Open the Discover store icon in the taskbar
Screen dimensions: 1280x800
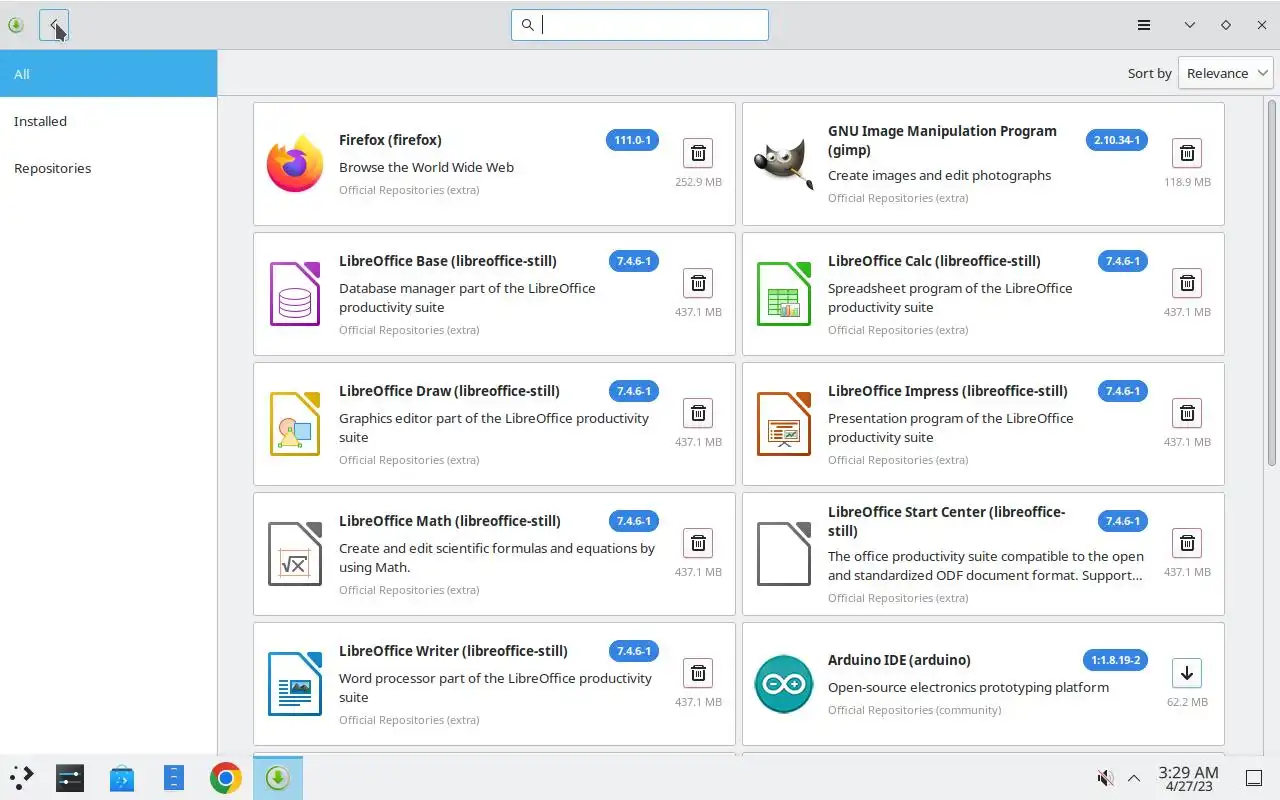click(122, 777)
